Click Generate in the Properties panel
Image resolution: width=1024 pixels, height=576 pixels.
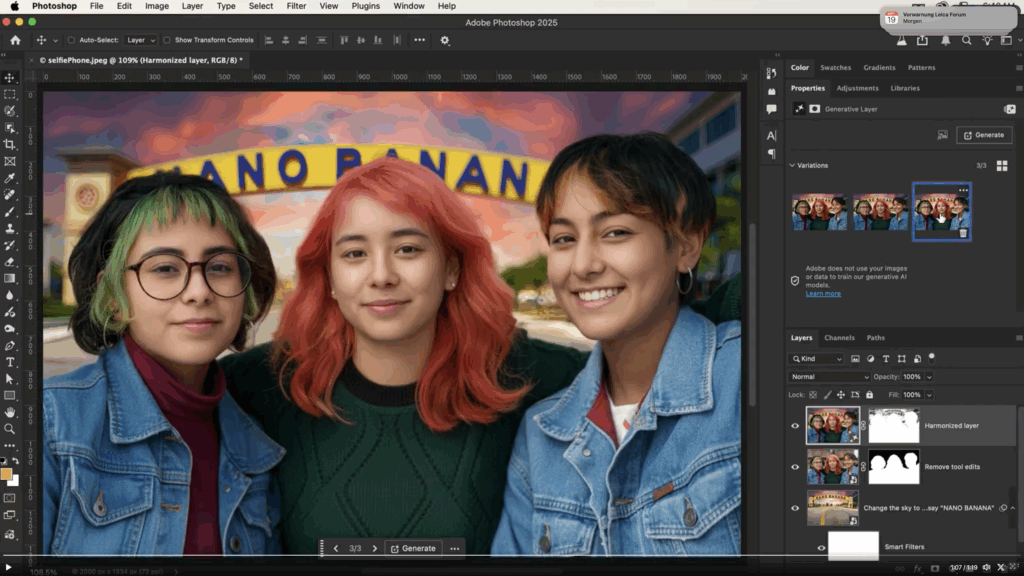[x=983, y=135]
